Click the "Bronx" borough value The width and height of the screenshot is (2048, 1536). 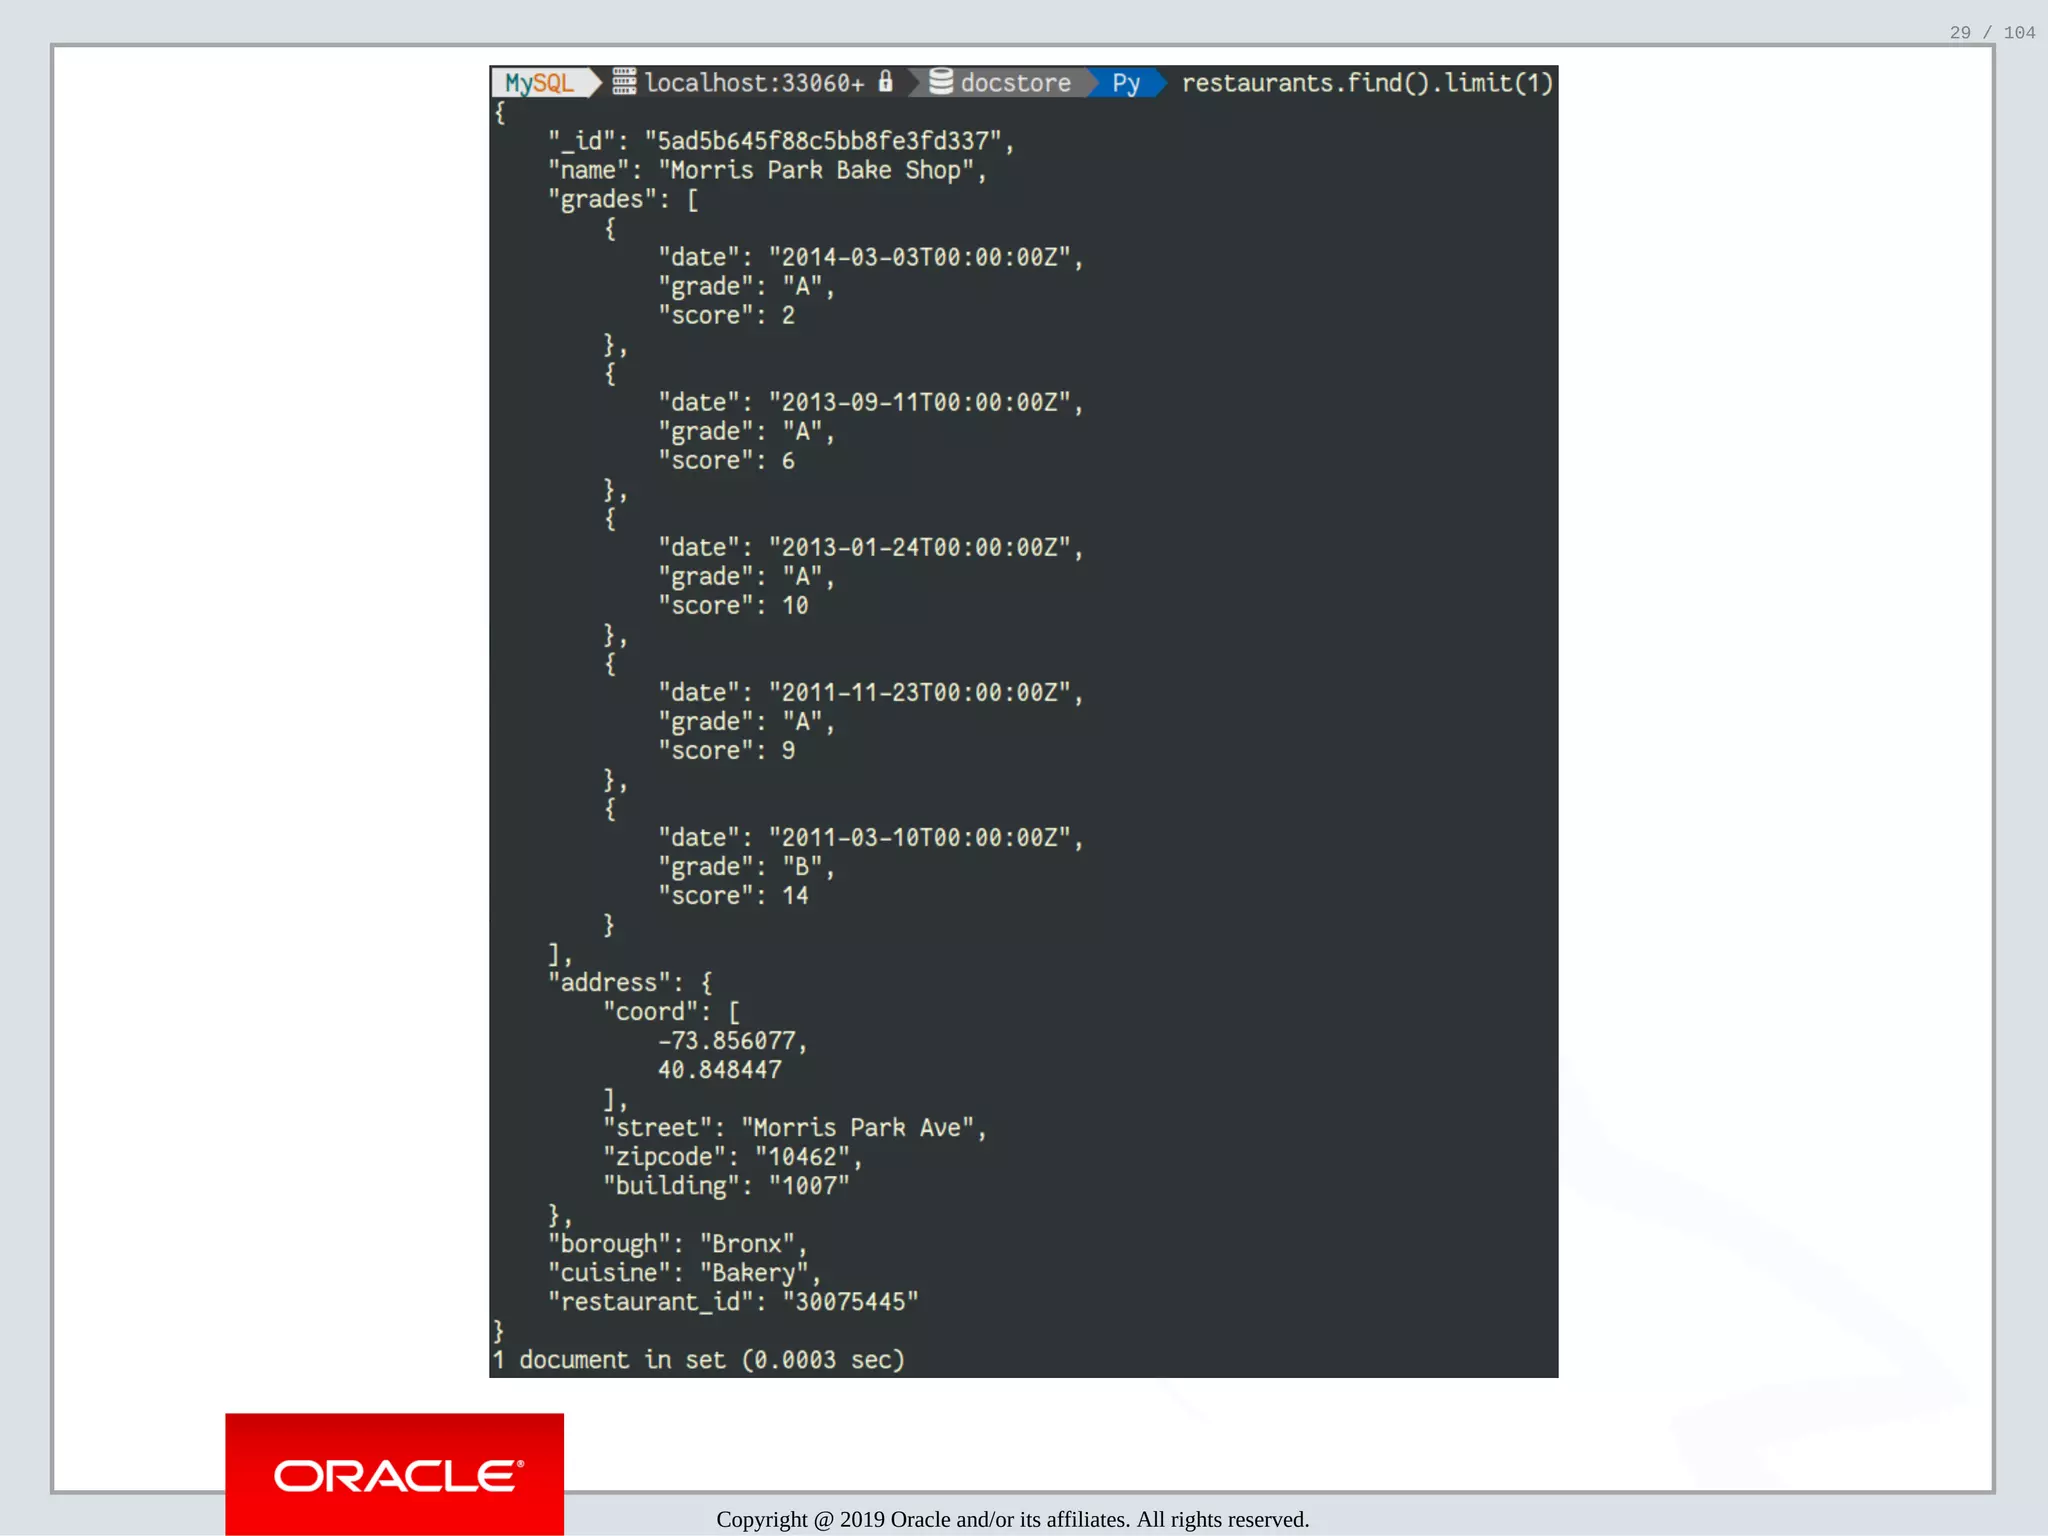(747, 1244)
